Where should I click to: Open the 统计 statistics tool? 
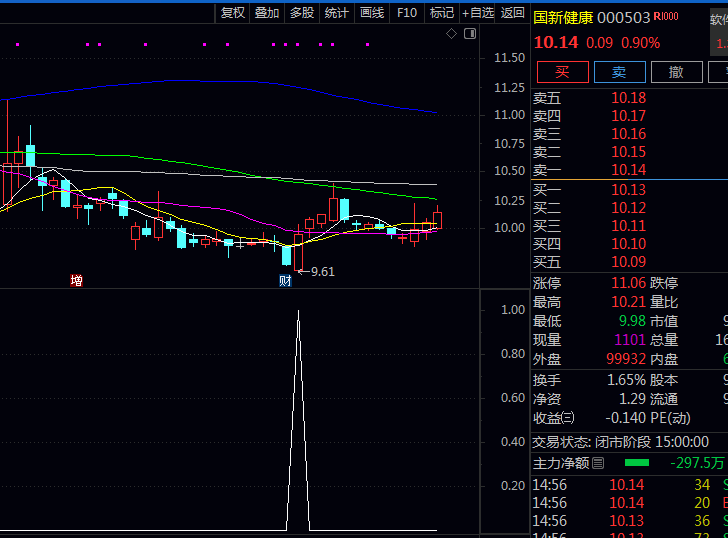(x=337, y=13)
